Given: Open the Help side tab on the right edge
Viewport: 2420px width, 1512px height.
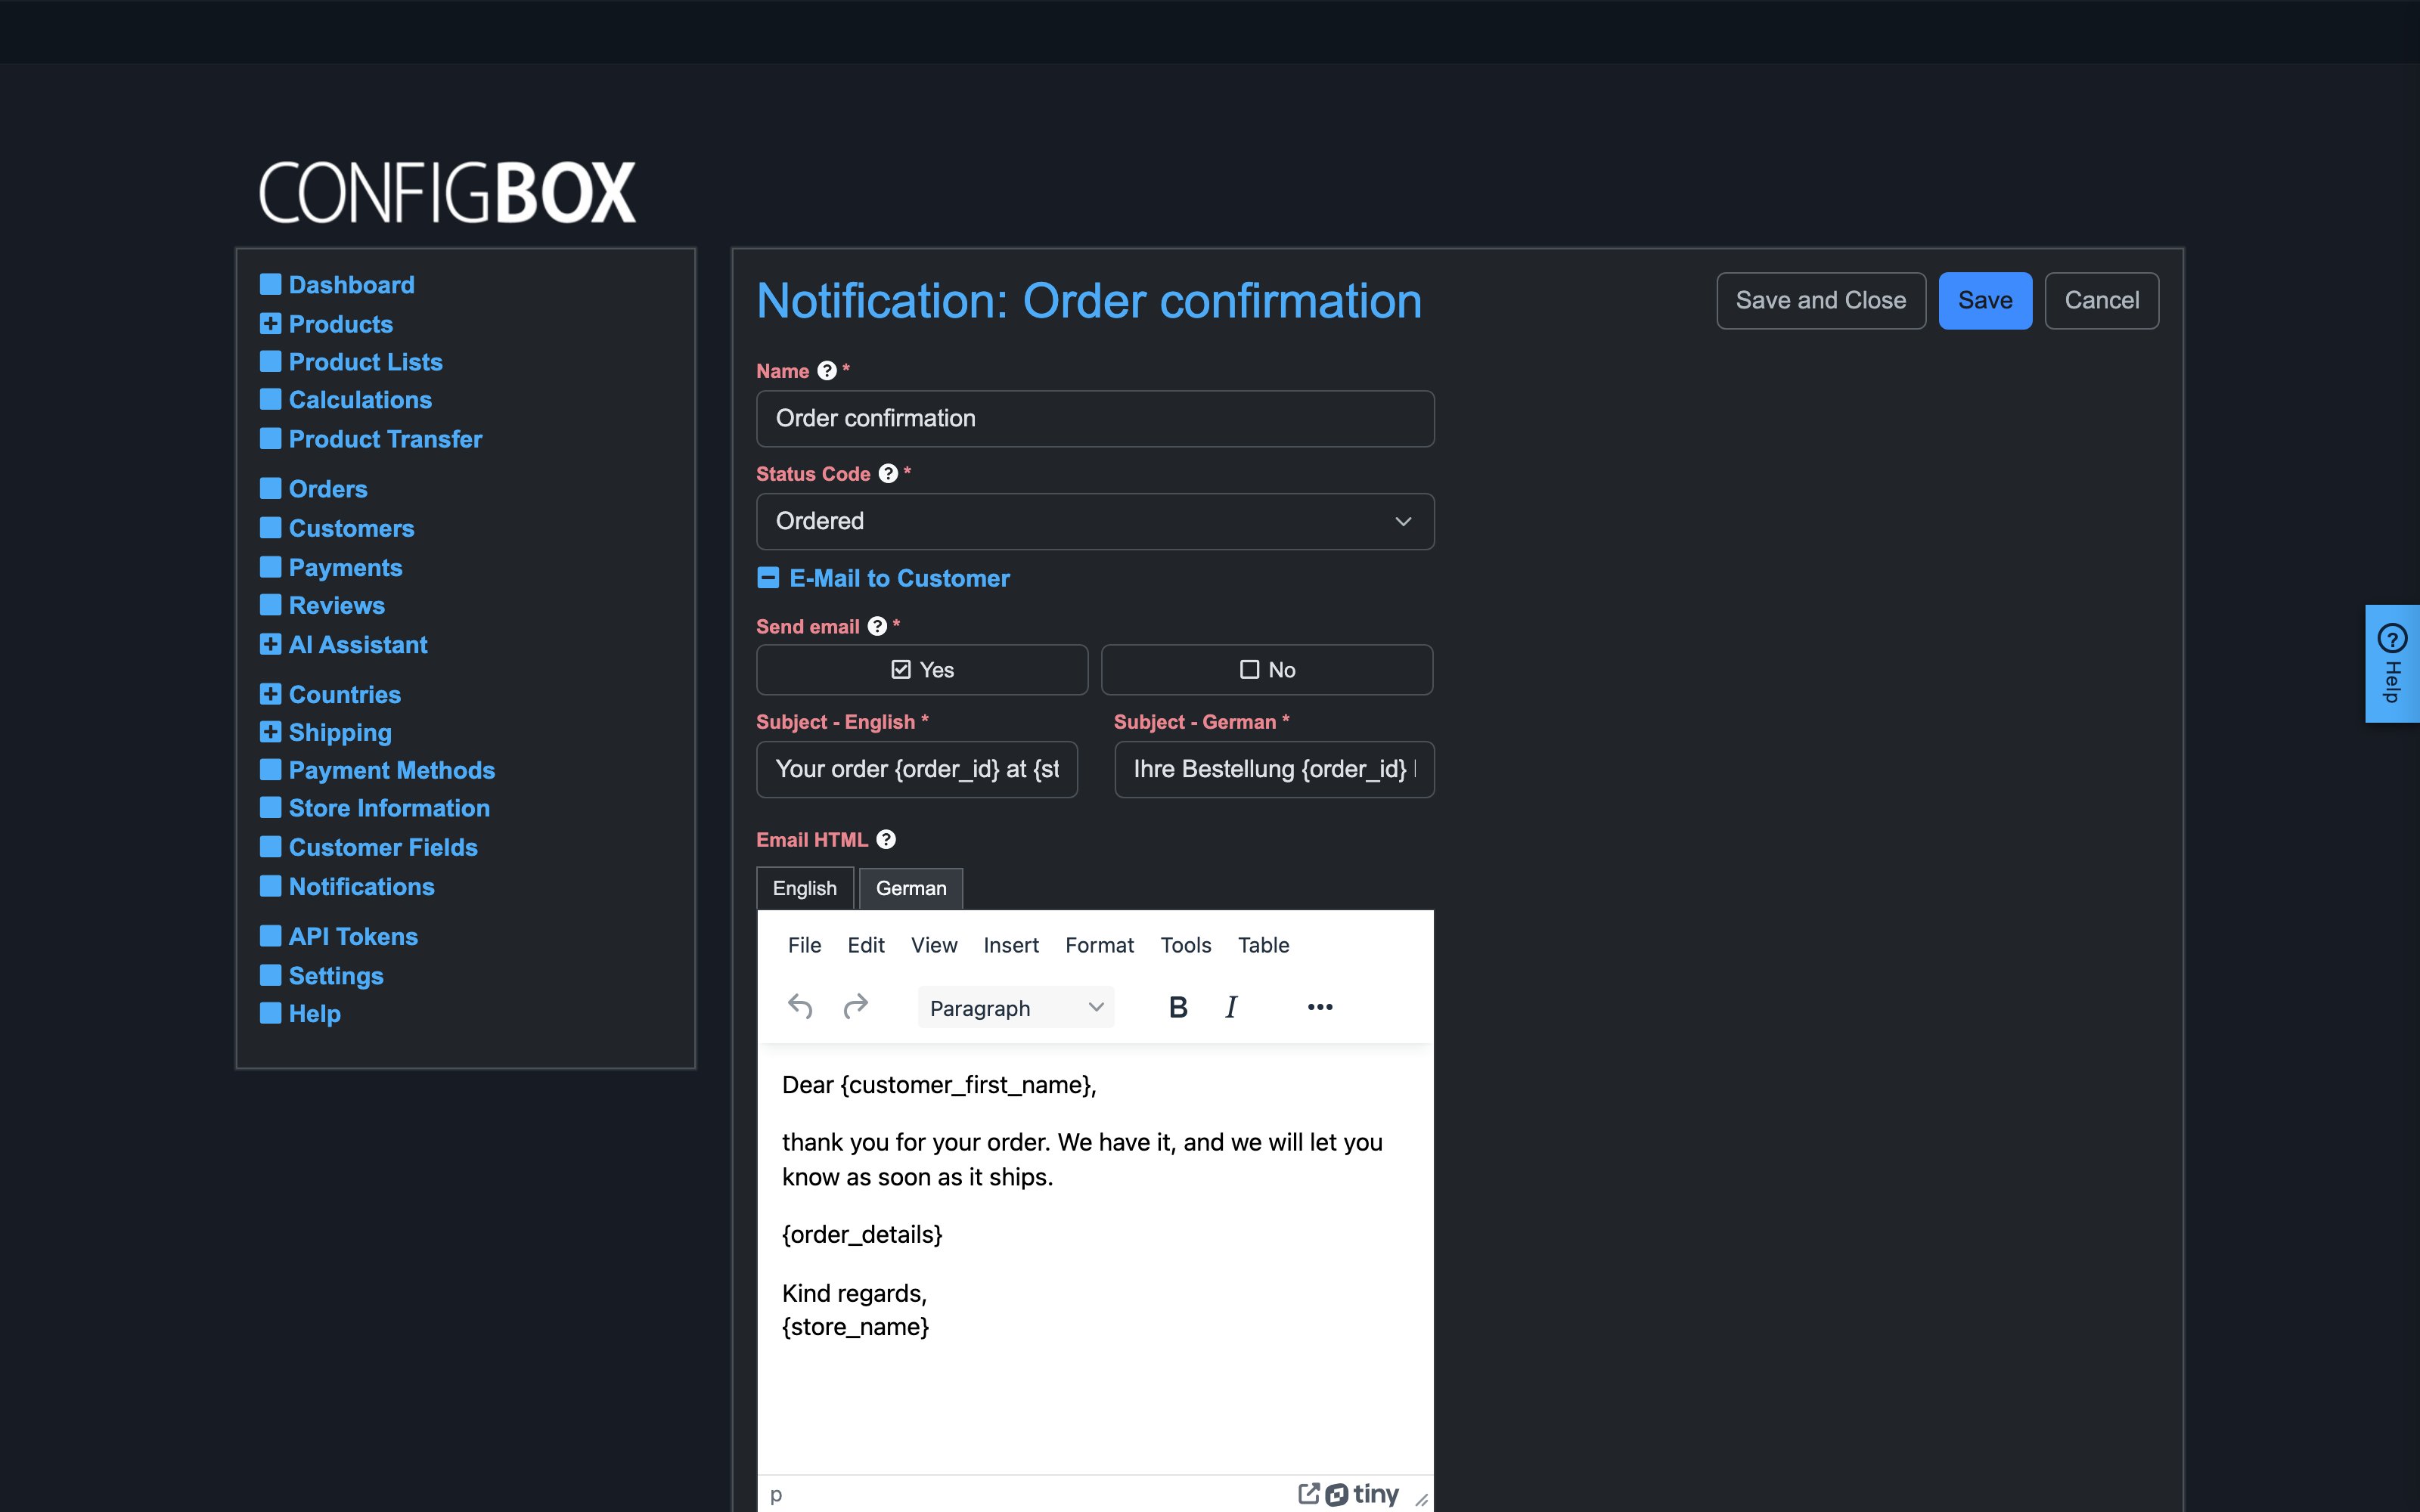Looking at the screenshot, I should 2392,664.
